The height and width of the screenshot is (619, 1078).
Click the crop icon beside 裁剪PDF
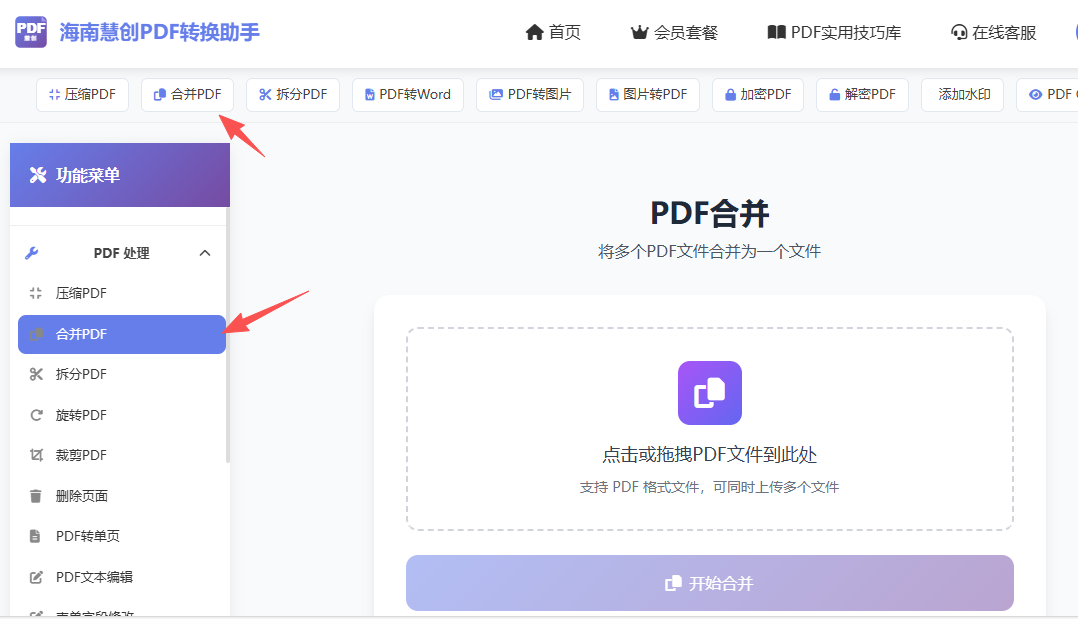coord(36,455)
